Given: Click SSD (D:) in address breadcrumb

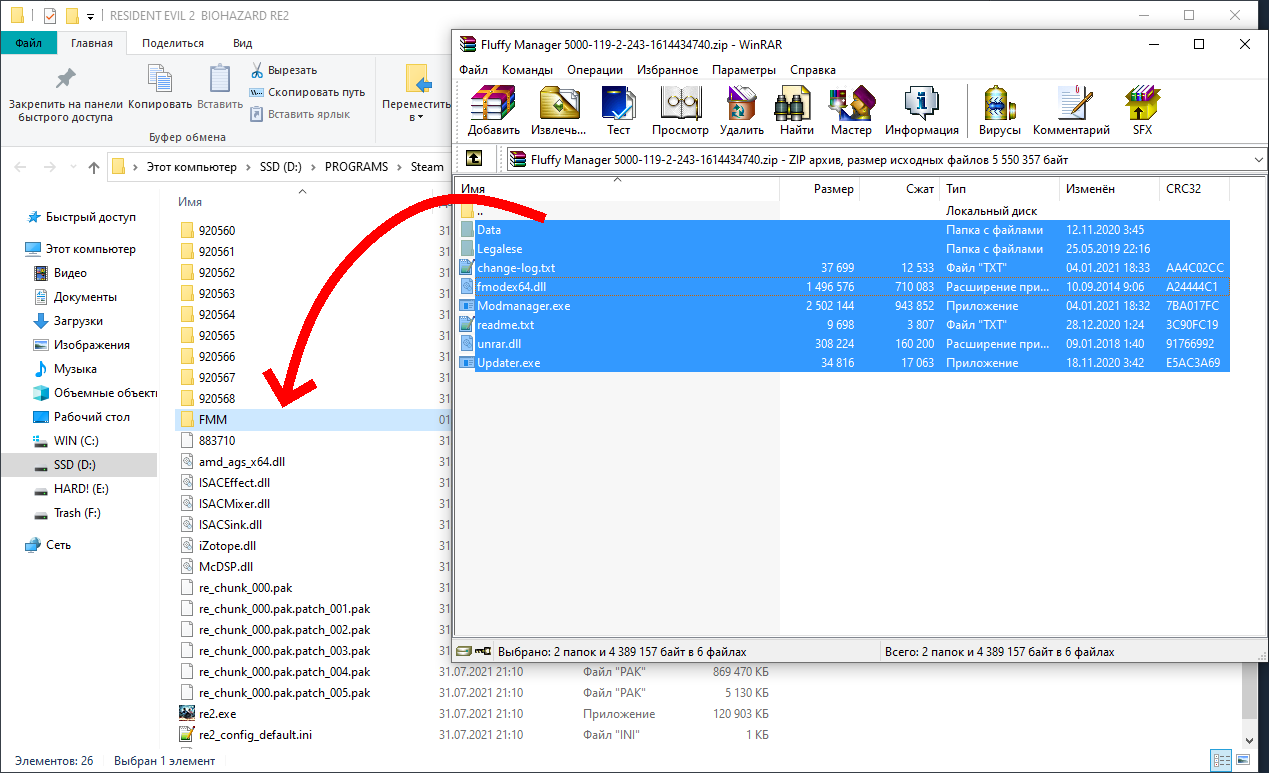Looking at the screenshot, I should [x=281, y=167].
